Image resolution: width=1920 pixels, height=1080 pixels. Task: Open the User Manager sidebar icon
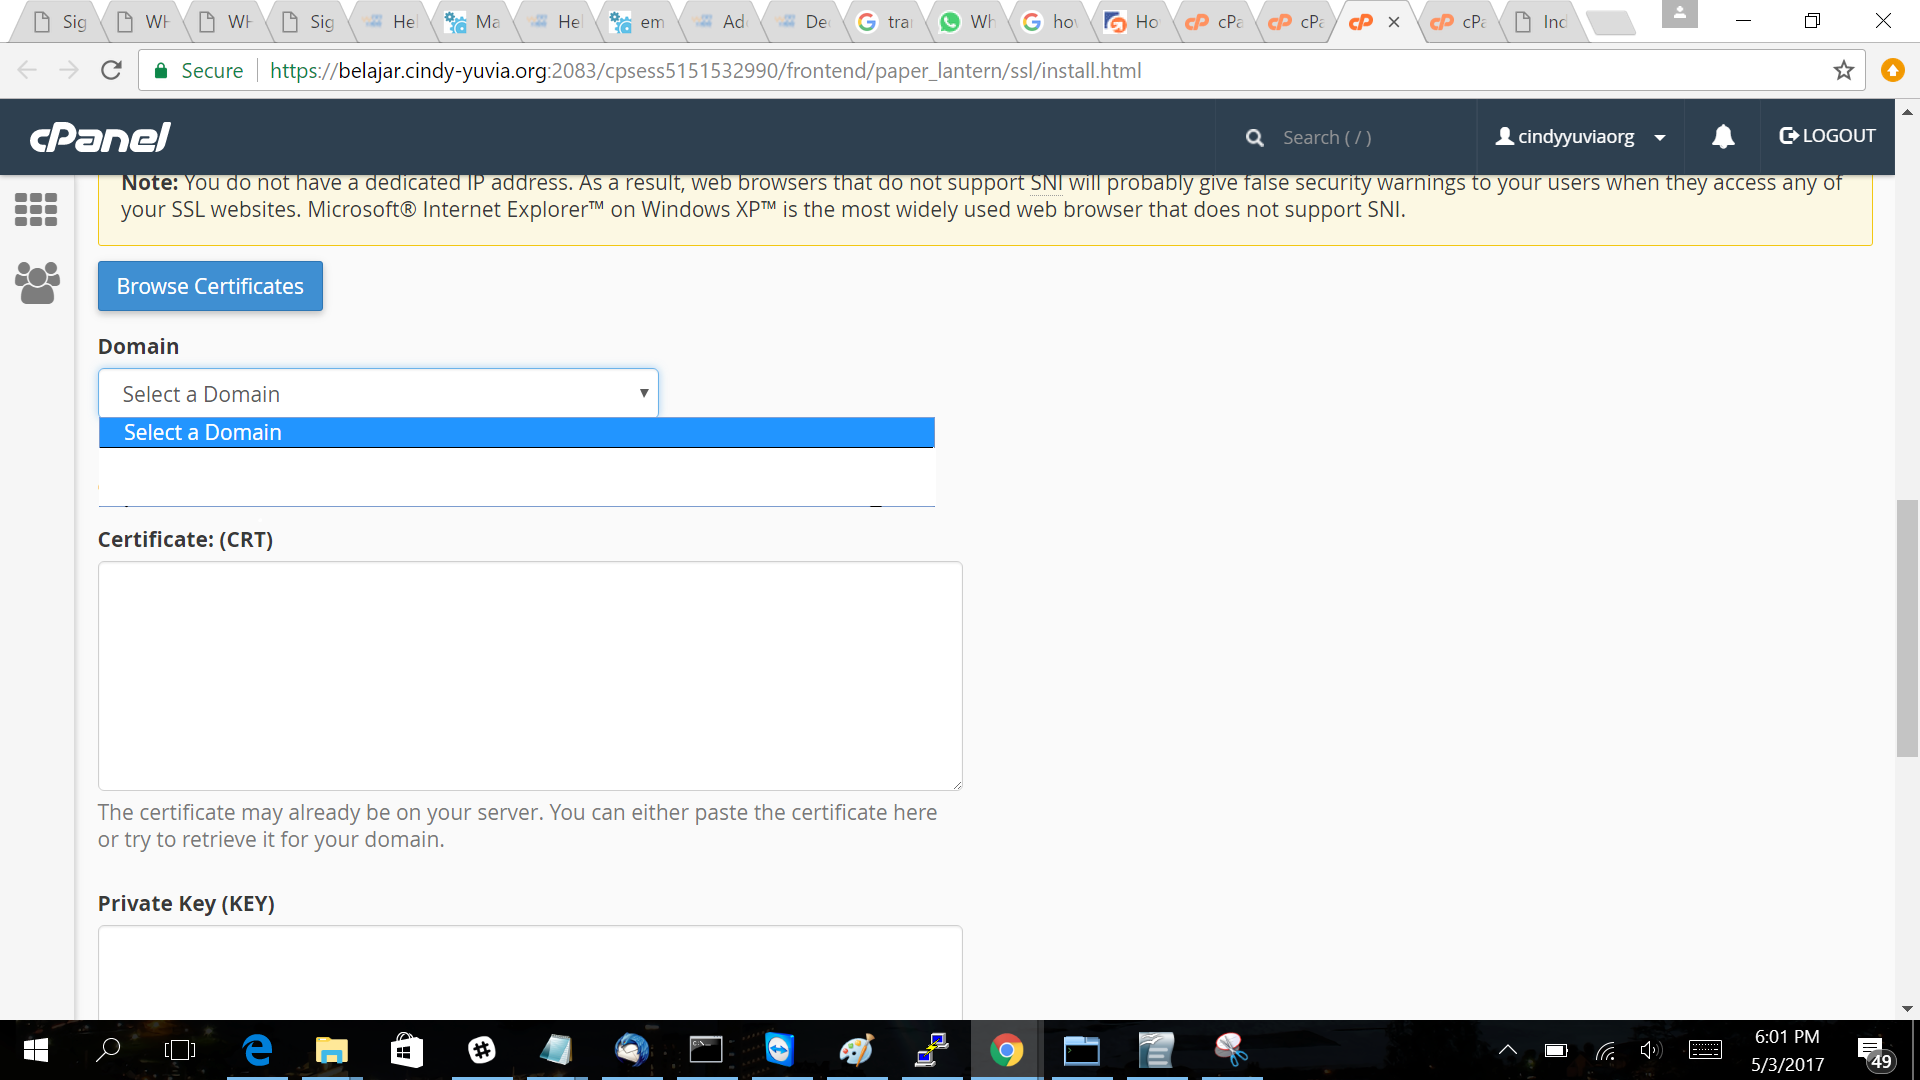click(37, 283)
